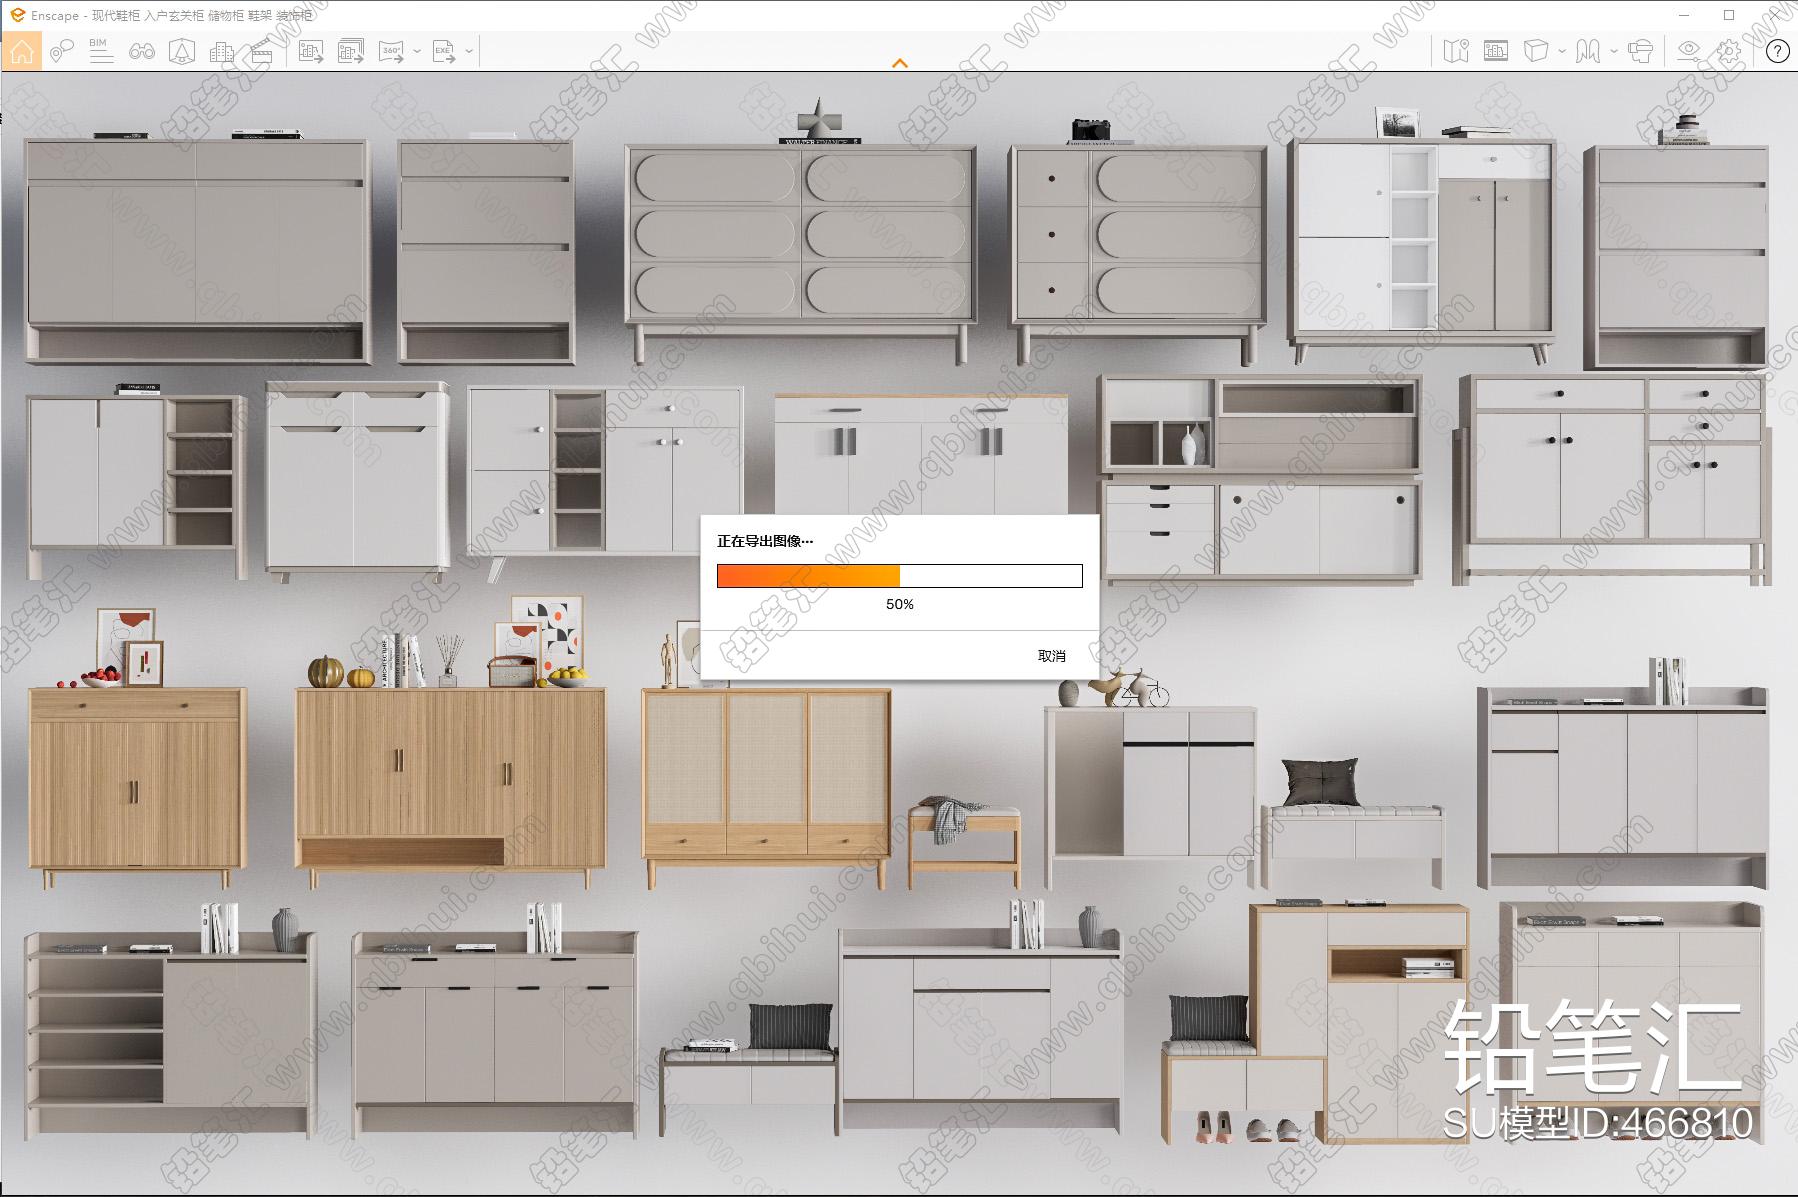Viewport: 1798px width, 1197px height.
Task: Open the General Settings gear icon
Action: 1729,51
